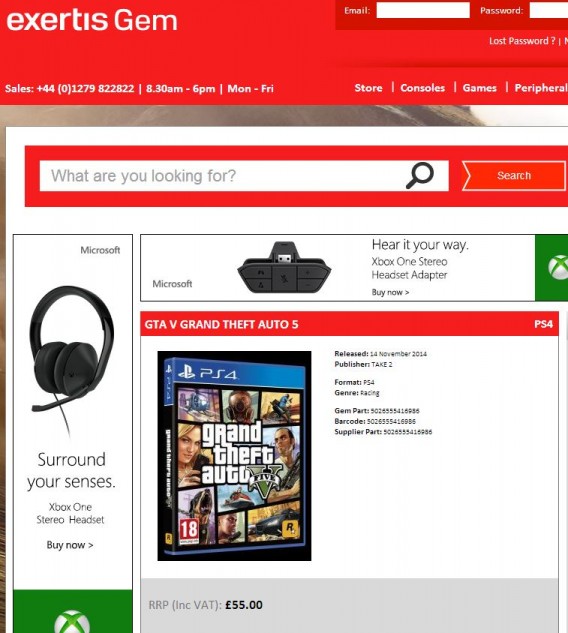Click Buy now under Stereo Headset ad
568x633 pixels.
70,545
